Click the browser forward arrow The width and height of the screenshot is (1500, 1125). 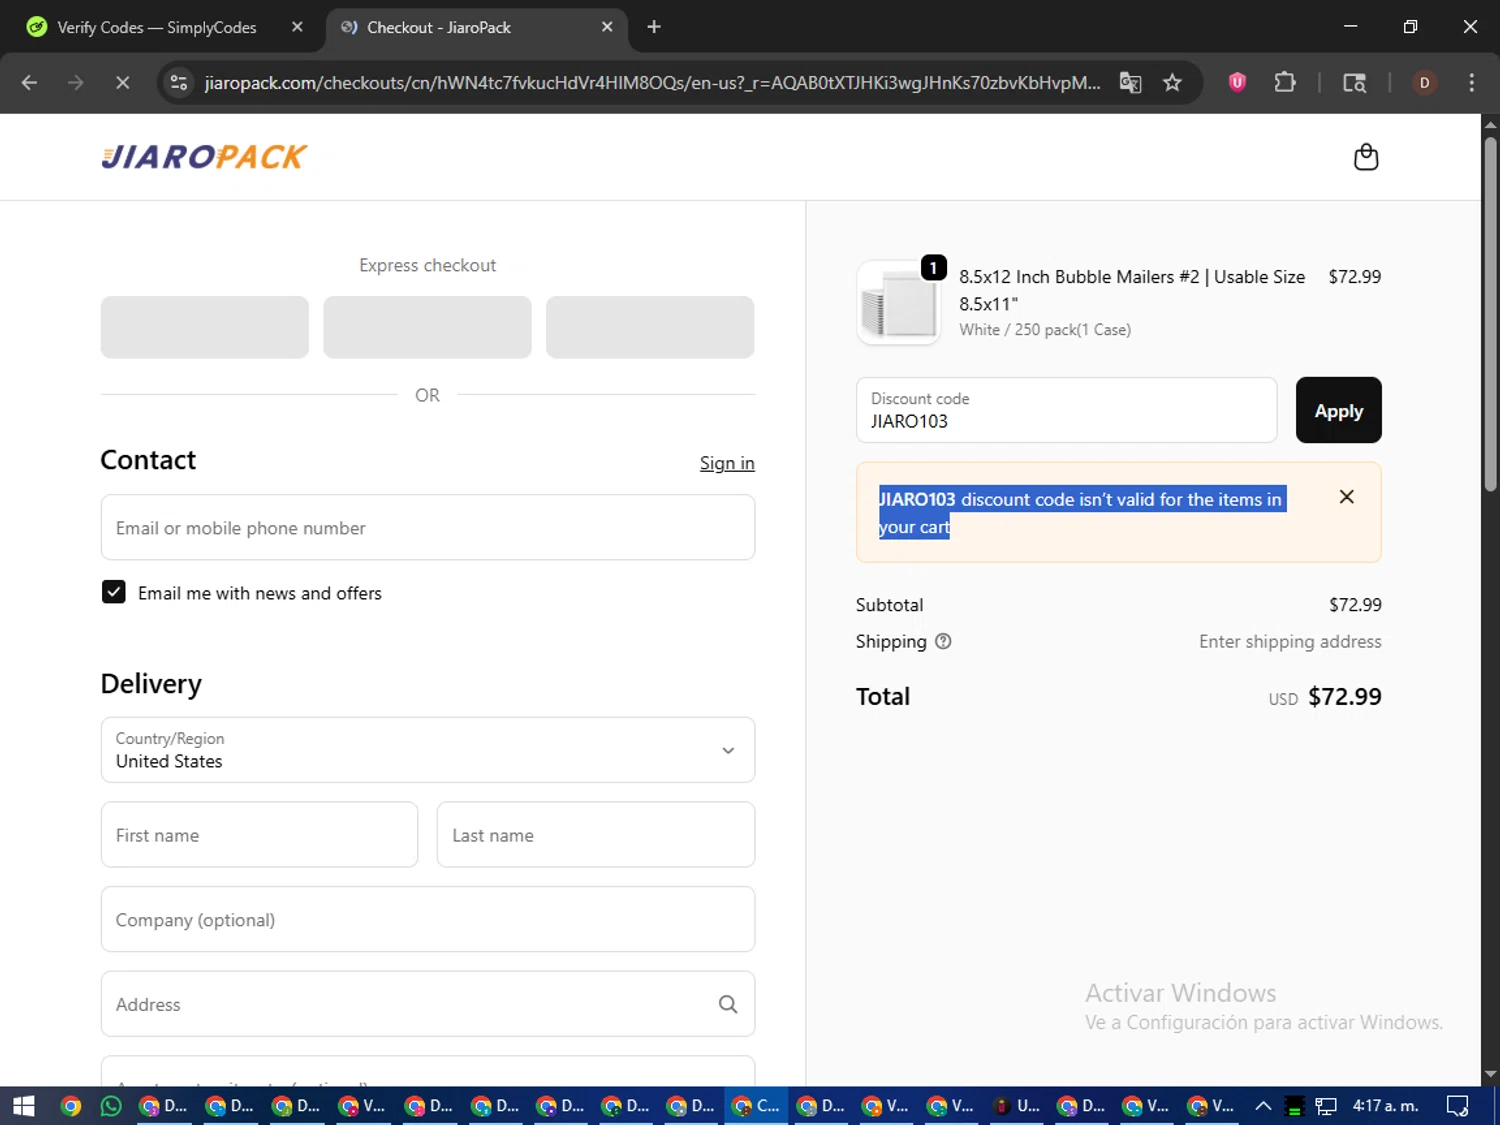76,83
